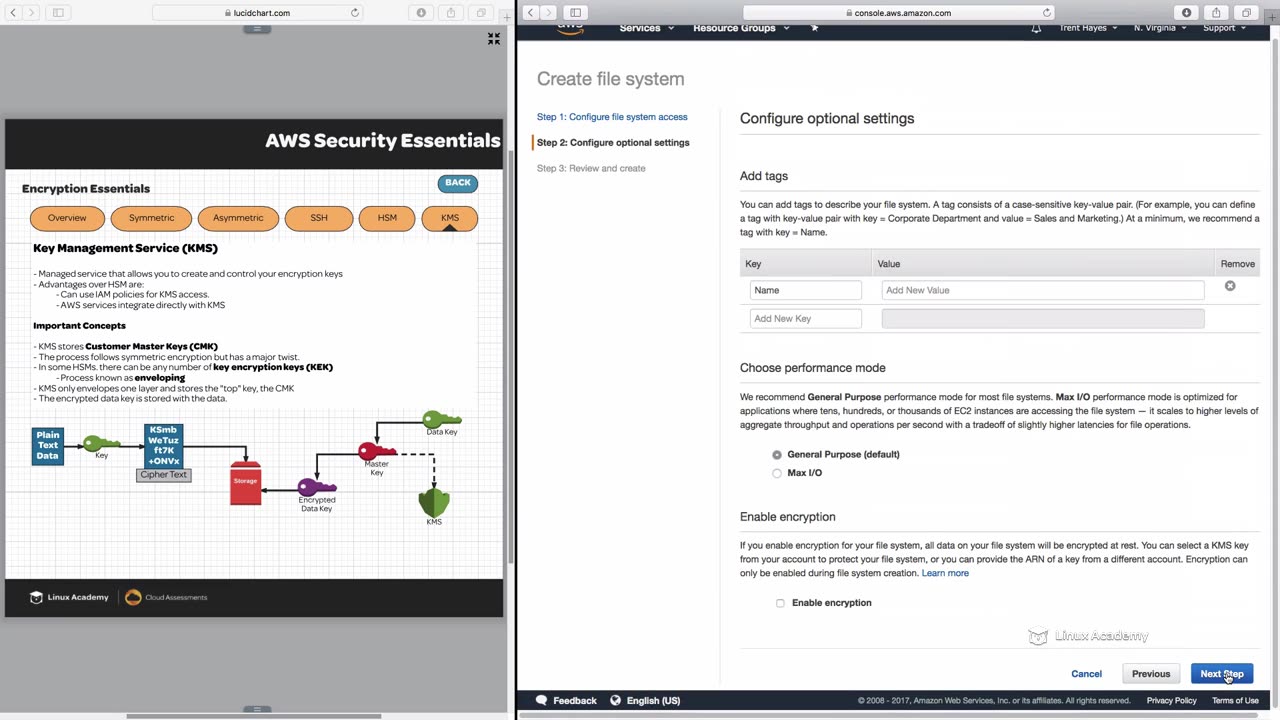
Task: Show tab overview in the AWS console Safari window
Action: 1246,13
